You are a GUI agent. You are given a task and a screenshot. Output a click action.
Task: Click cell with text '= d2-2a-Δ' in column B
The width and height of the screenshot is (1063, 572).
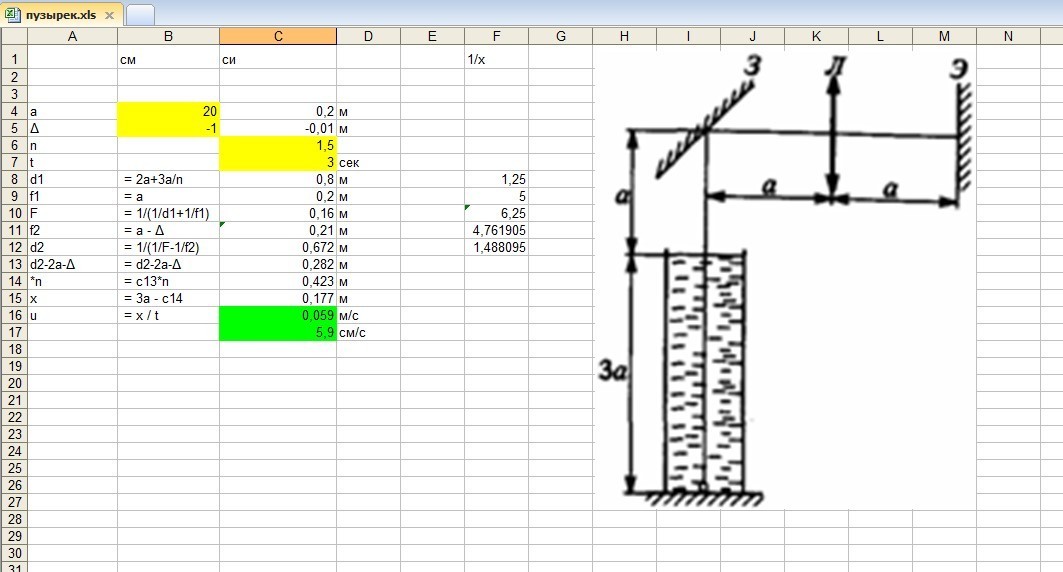[168, 264]
